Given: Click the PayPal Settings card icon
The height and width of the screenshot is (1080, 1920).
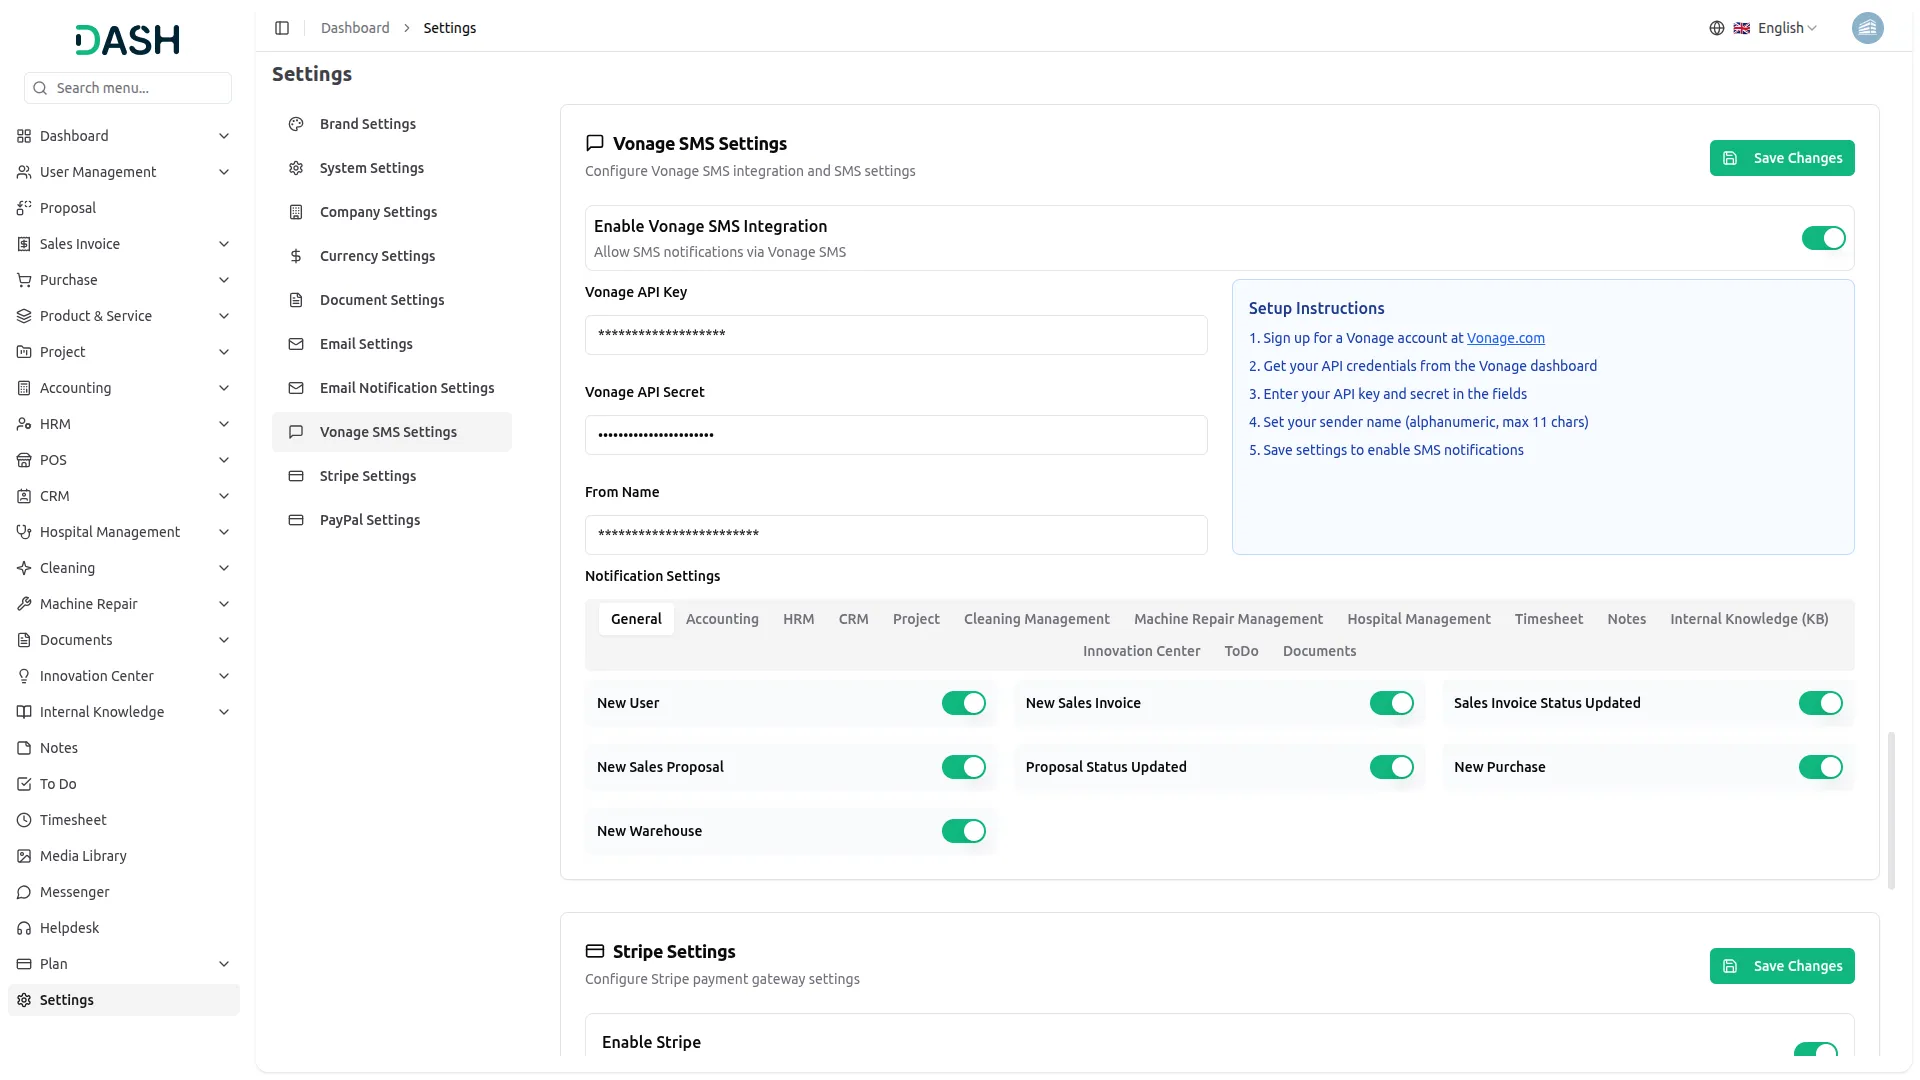Looking at the screenshot, I should pyautogui.click(x=296, y=520).
